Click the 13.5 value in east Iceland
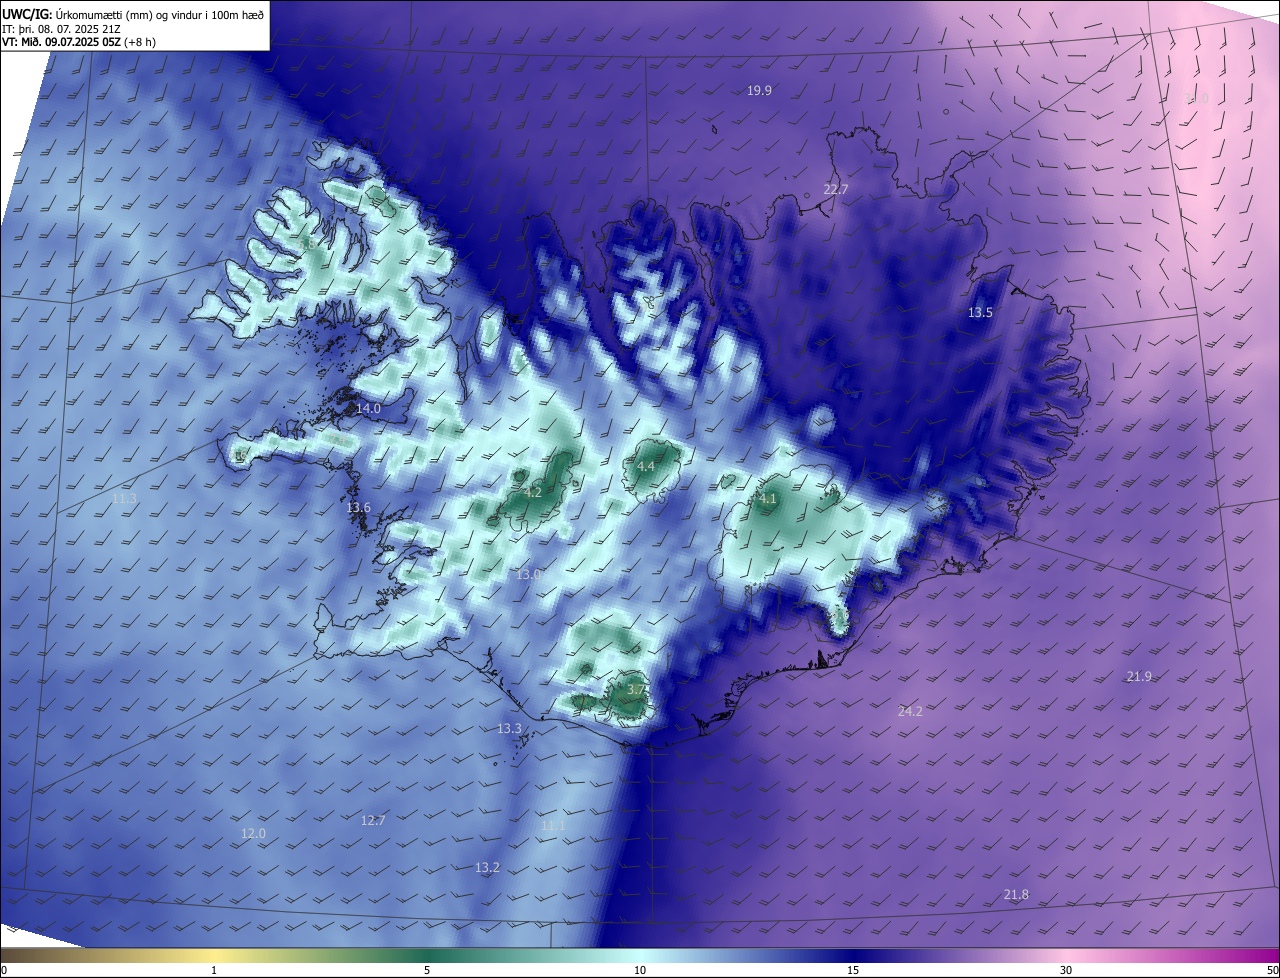This screenshot has height=978, width=1280. 980,313
